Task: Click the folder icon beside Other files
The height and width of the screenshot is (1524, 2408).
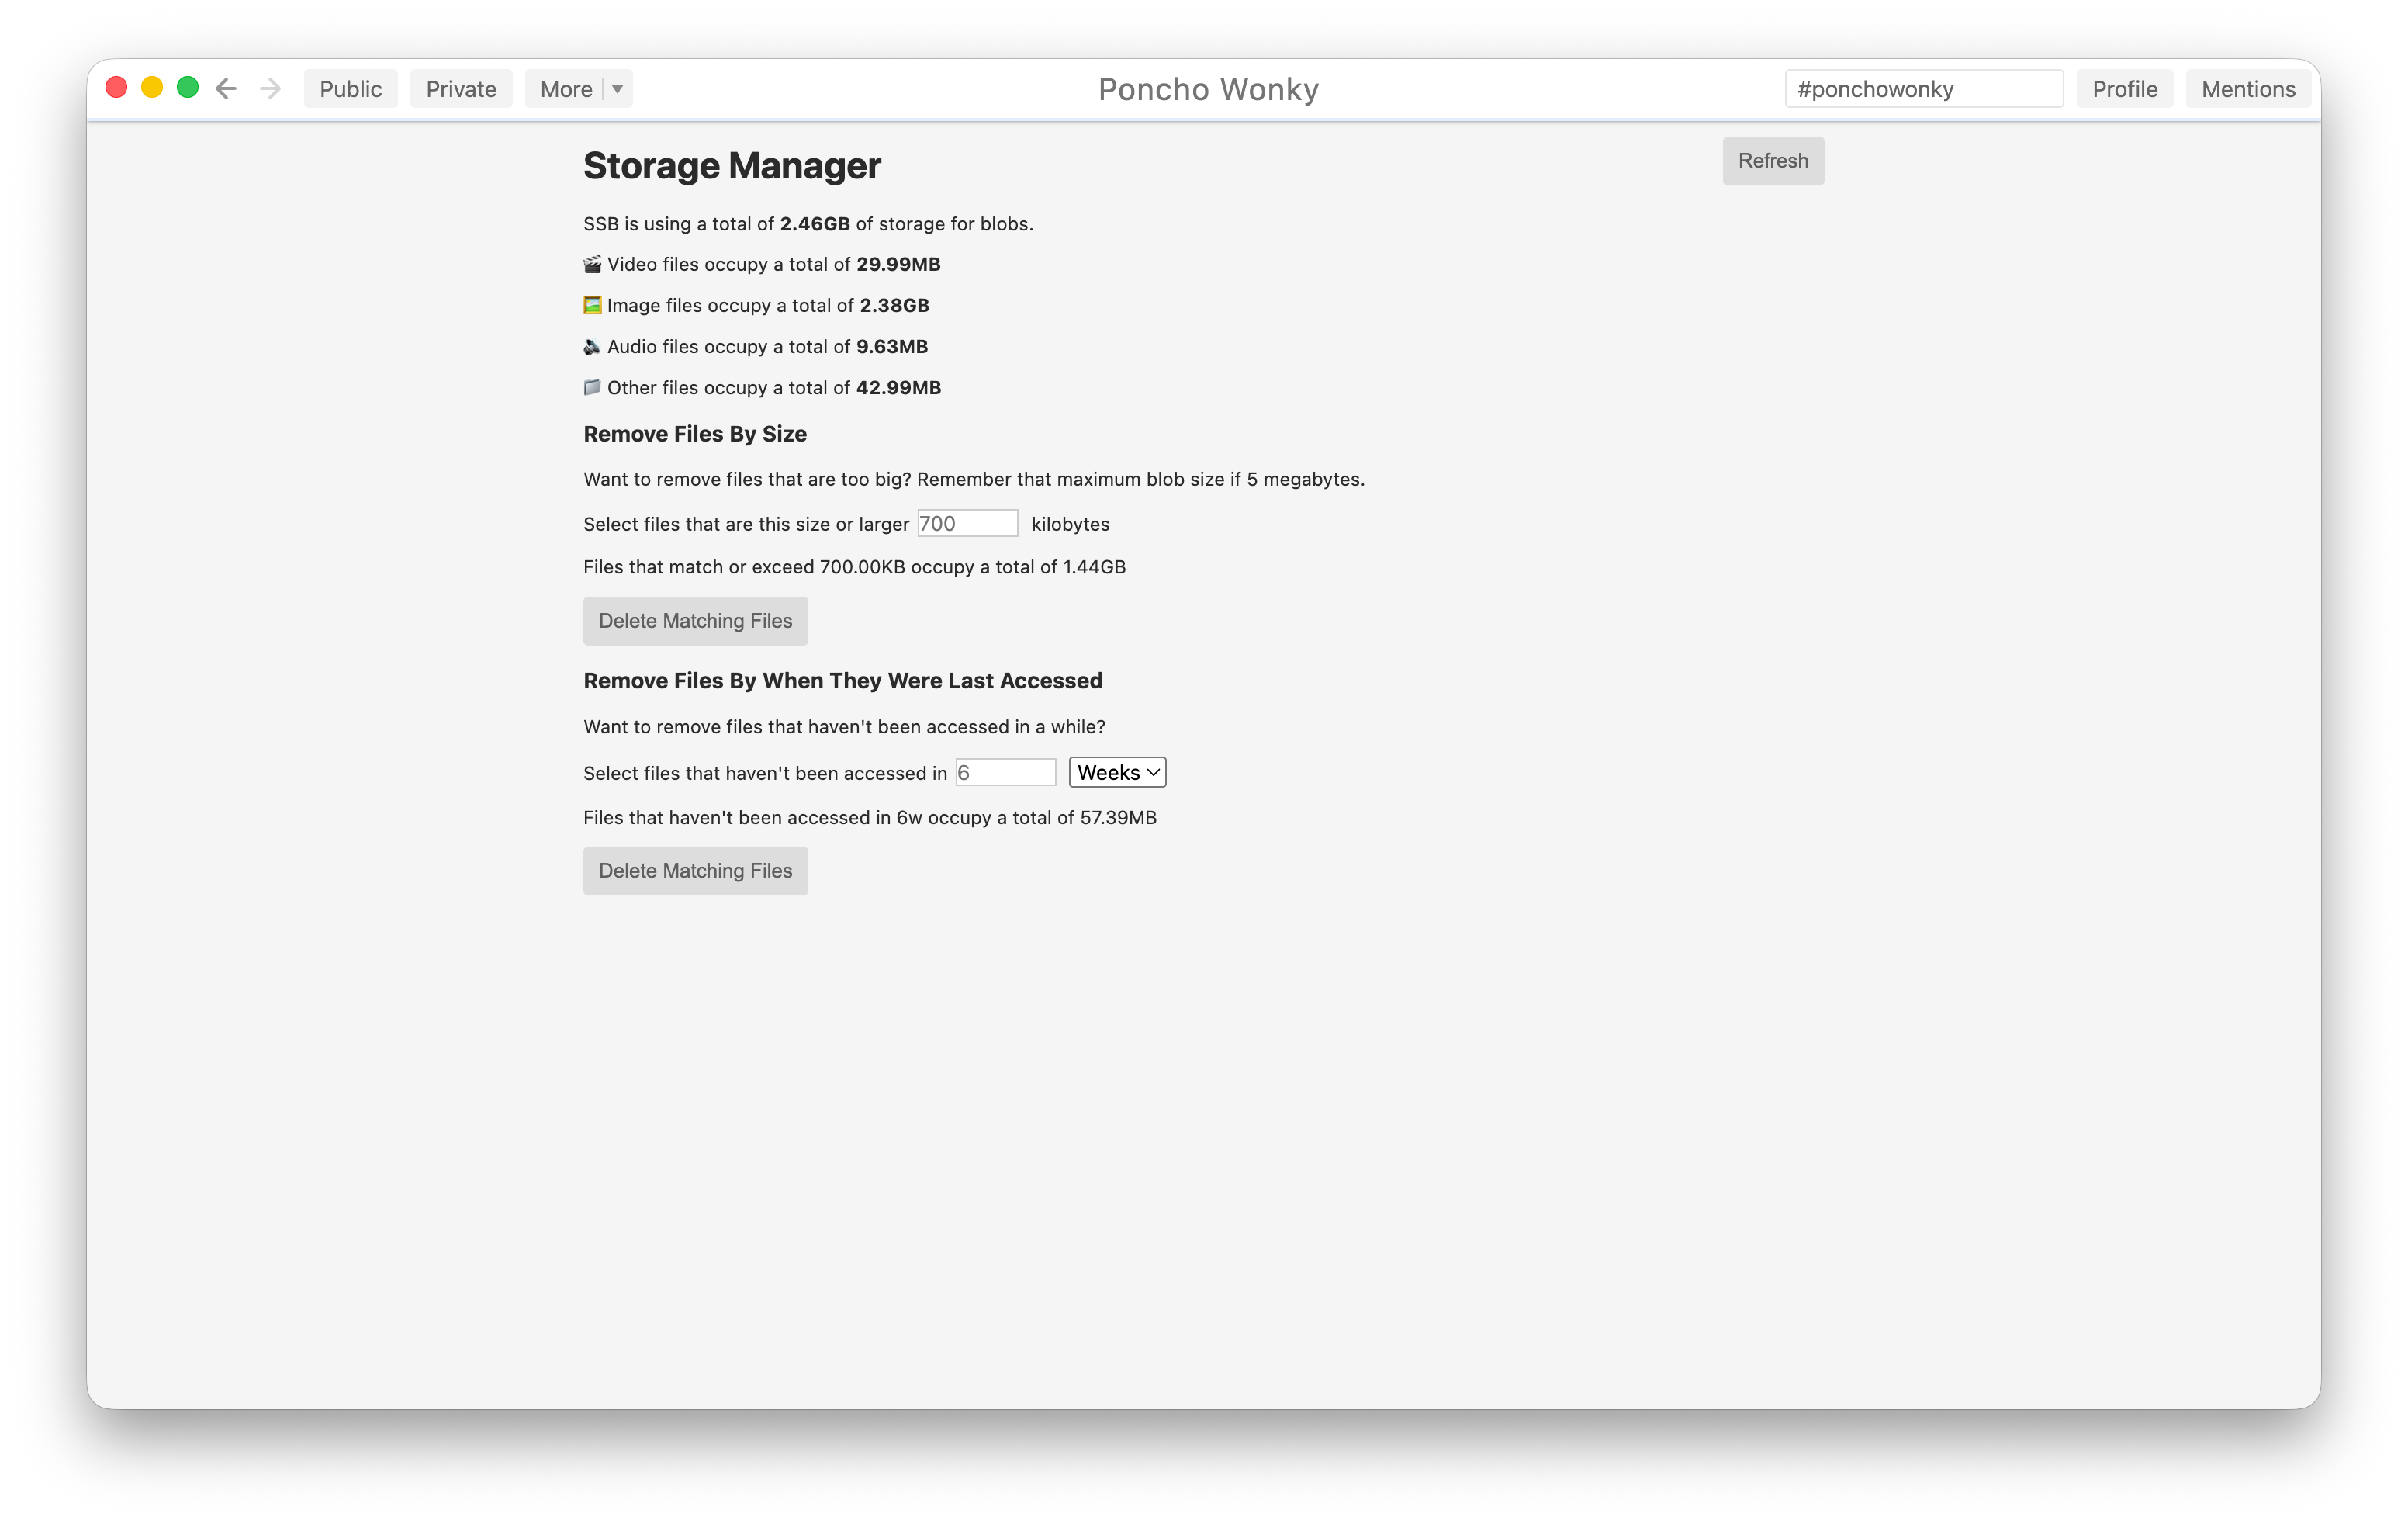Action: pos(592,387)
